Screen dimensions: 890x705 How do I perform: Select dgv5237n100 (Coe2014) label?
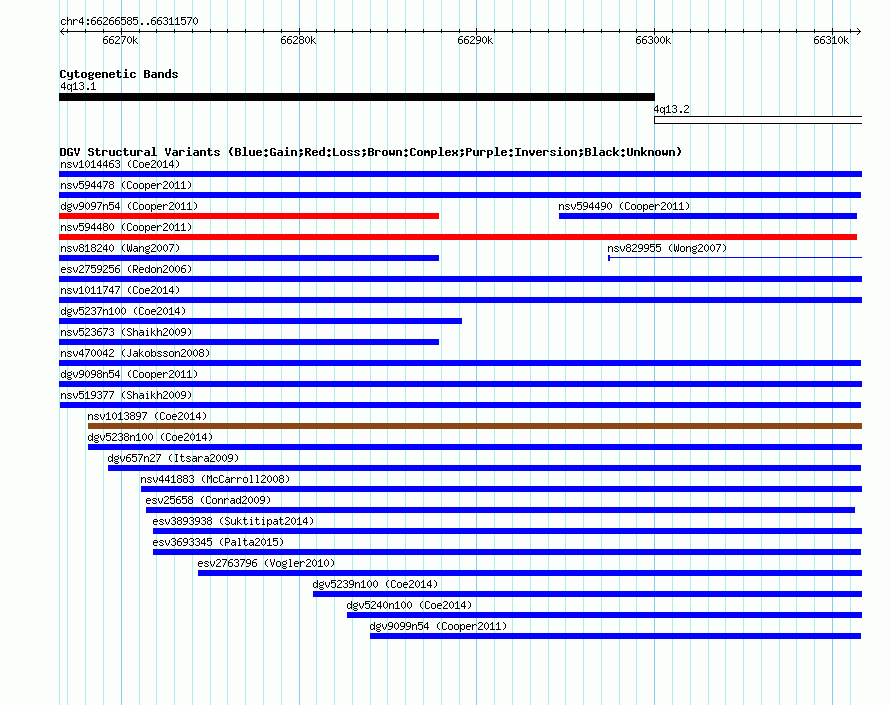point(123,311)
